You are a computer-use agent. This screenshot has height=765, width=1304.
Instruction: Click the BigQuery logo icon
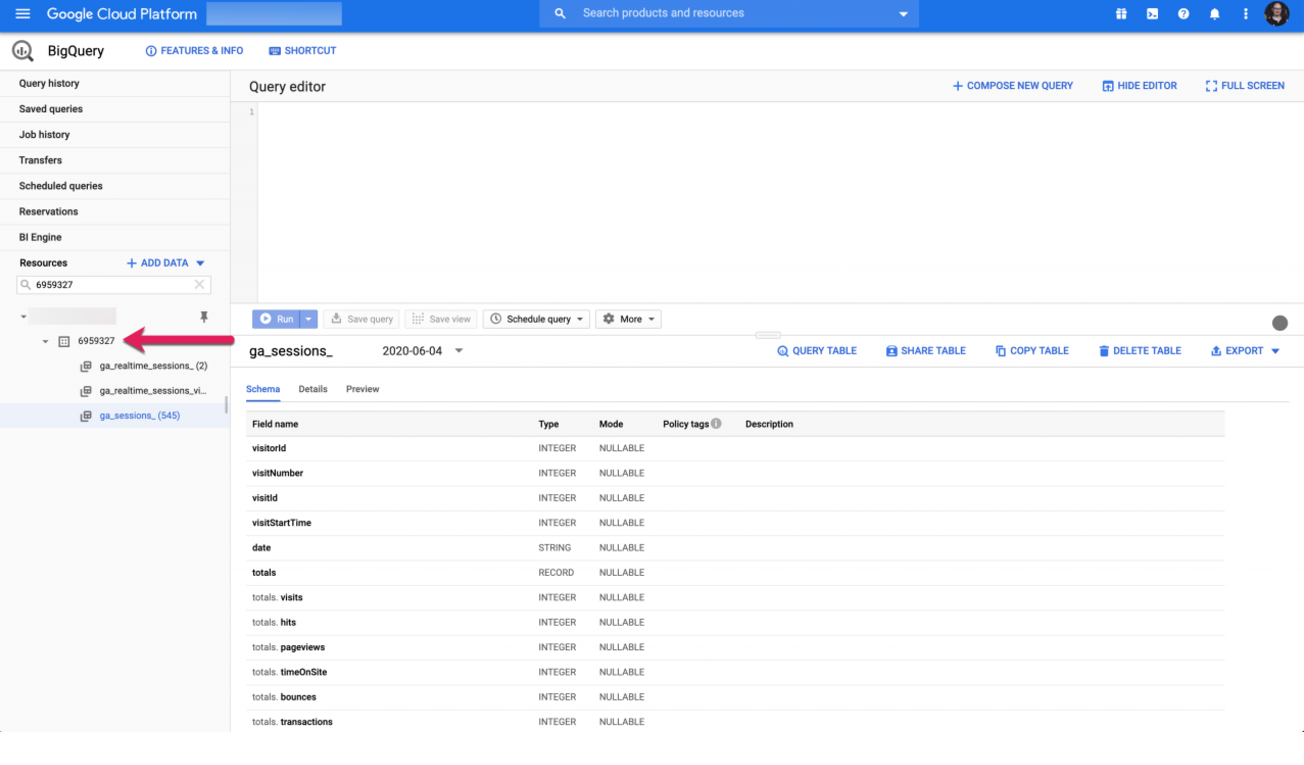(x=22, y=51)
